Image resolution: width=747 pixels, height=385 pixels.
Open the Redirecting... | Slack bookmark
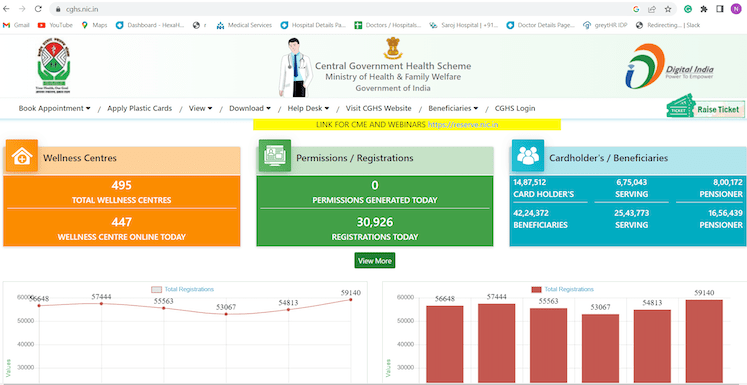coord(668,25)
